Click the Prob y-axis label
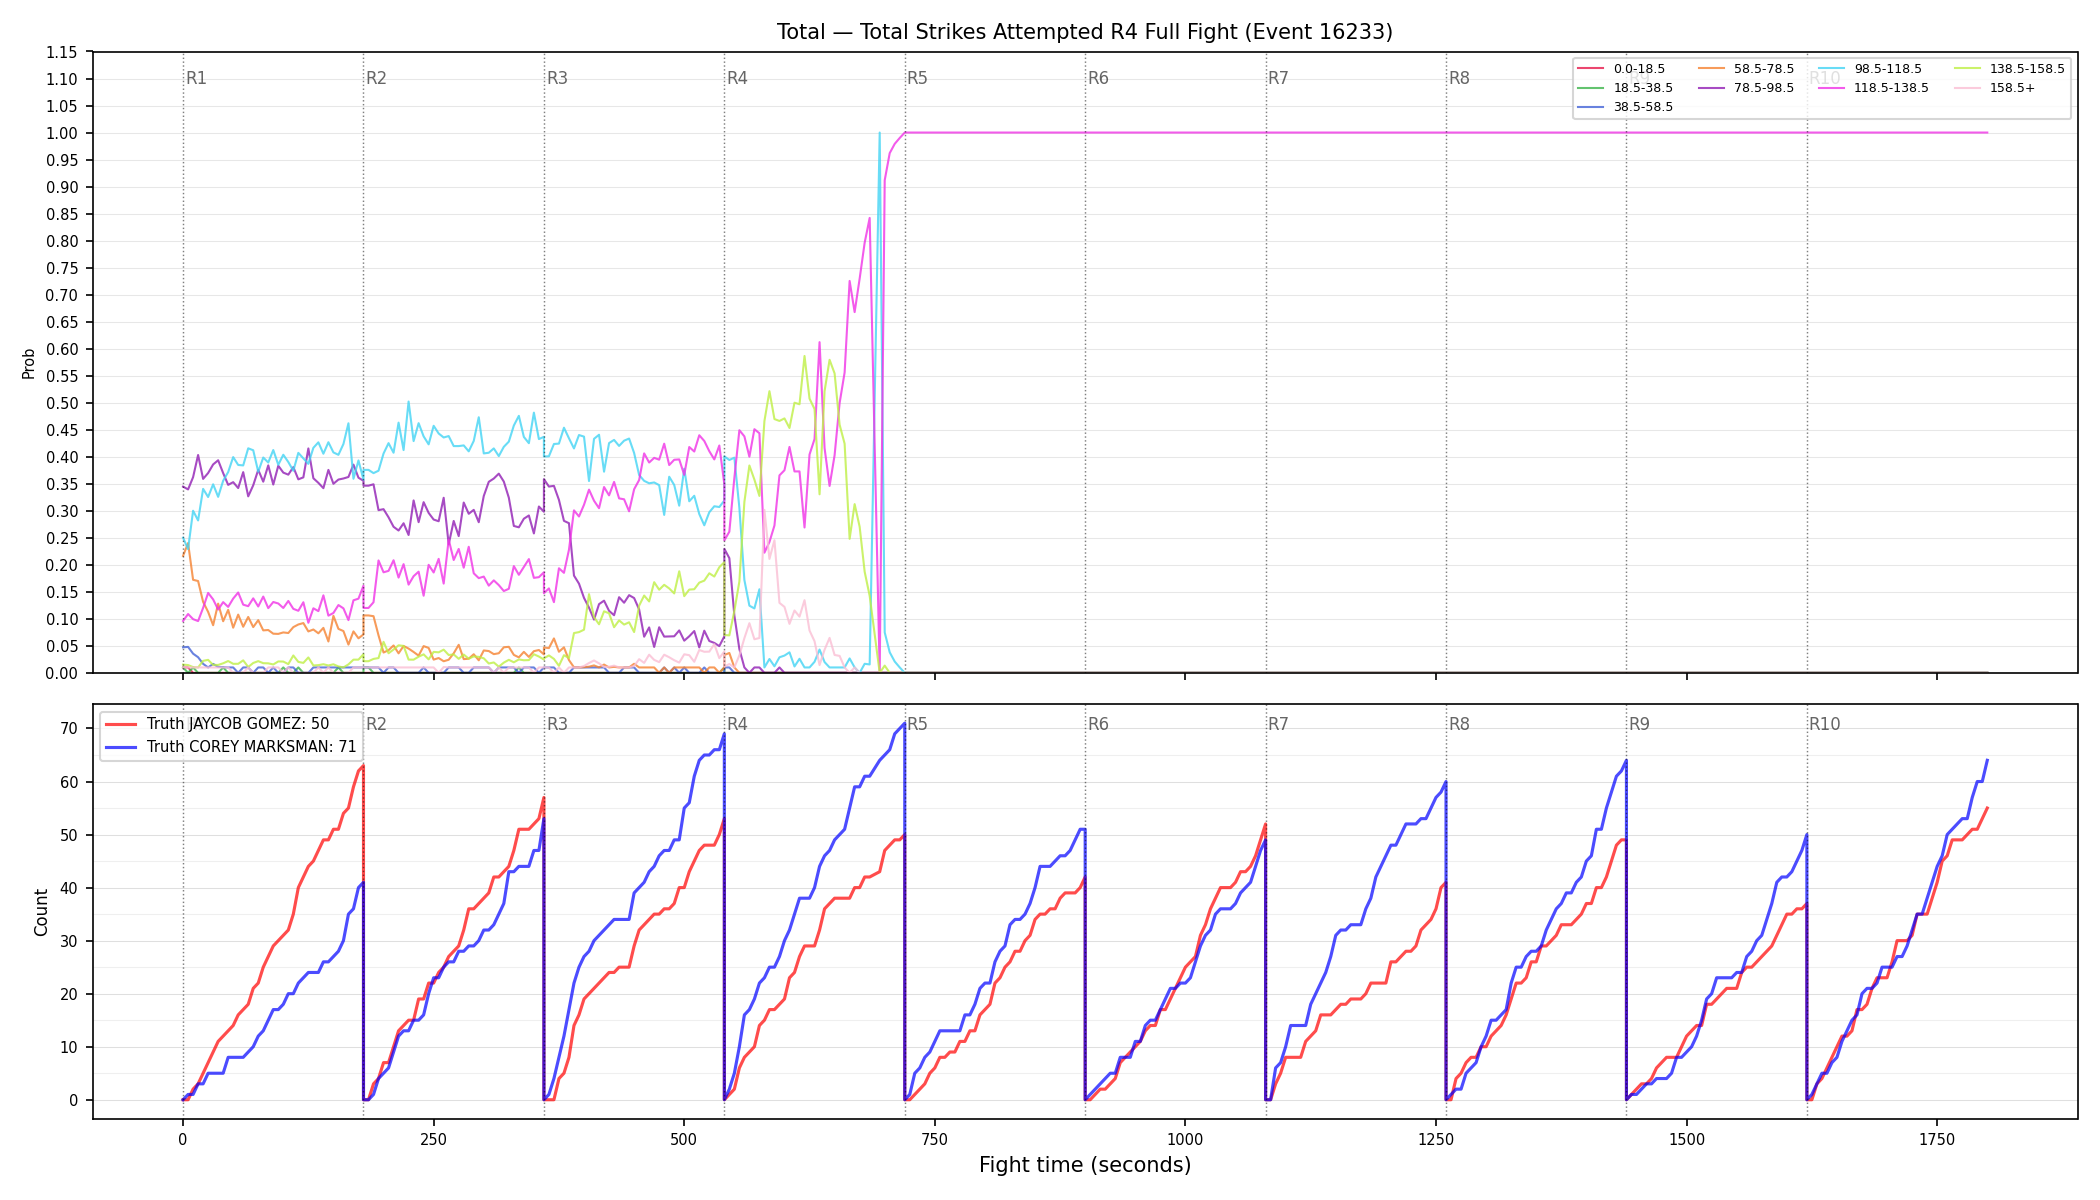Viewport: 2100px width, 1200px height. 28,363
